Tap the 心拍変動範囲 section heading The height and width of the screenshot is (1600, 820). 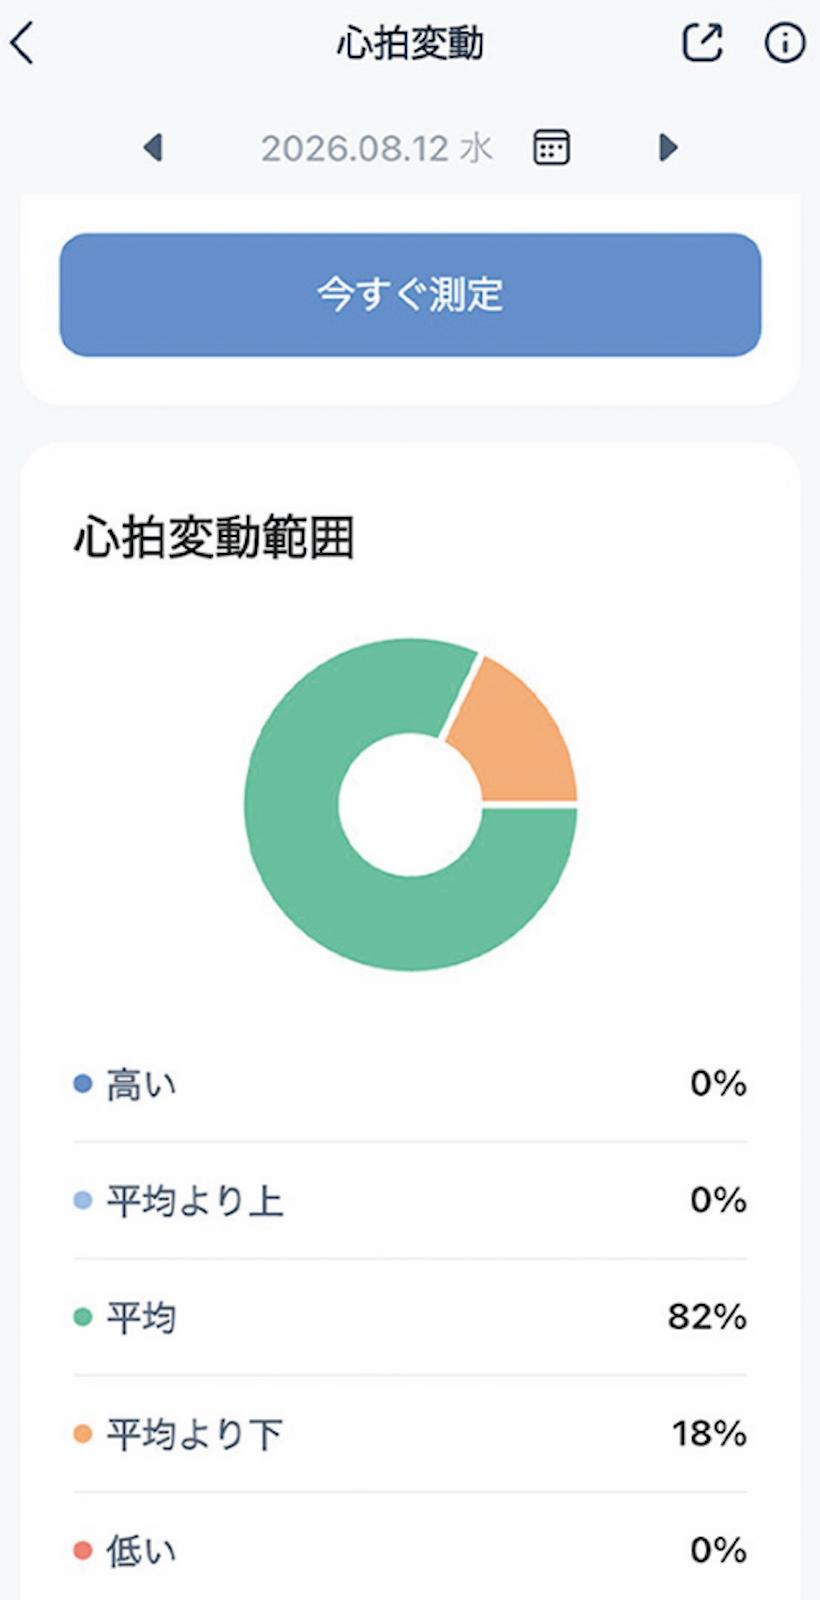tap(214, 538)
